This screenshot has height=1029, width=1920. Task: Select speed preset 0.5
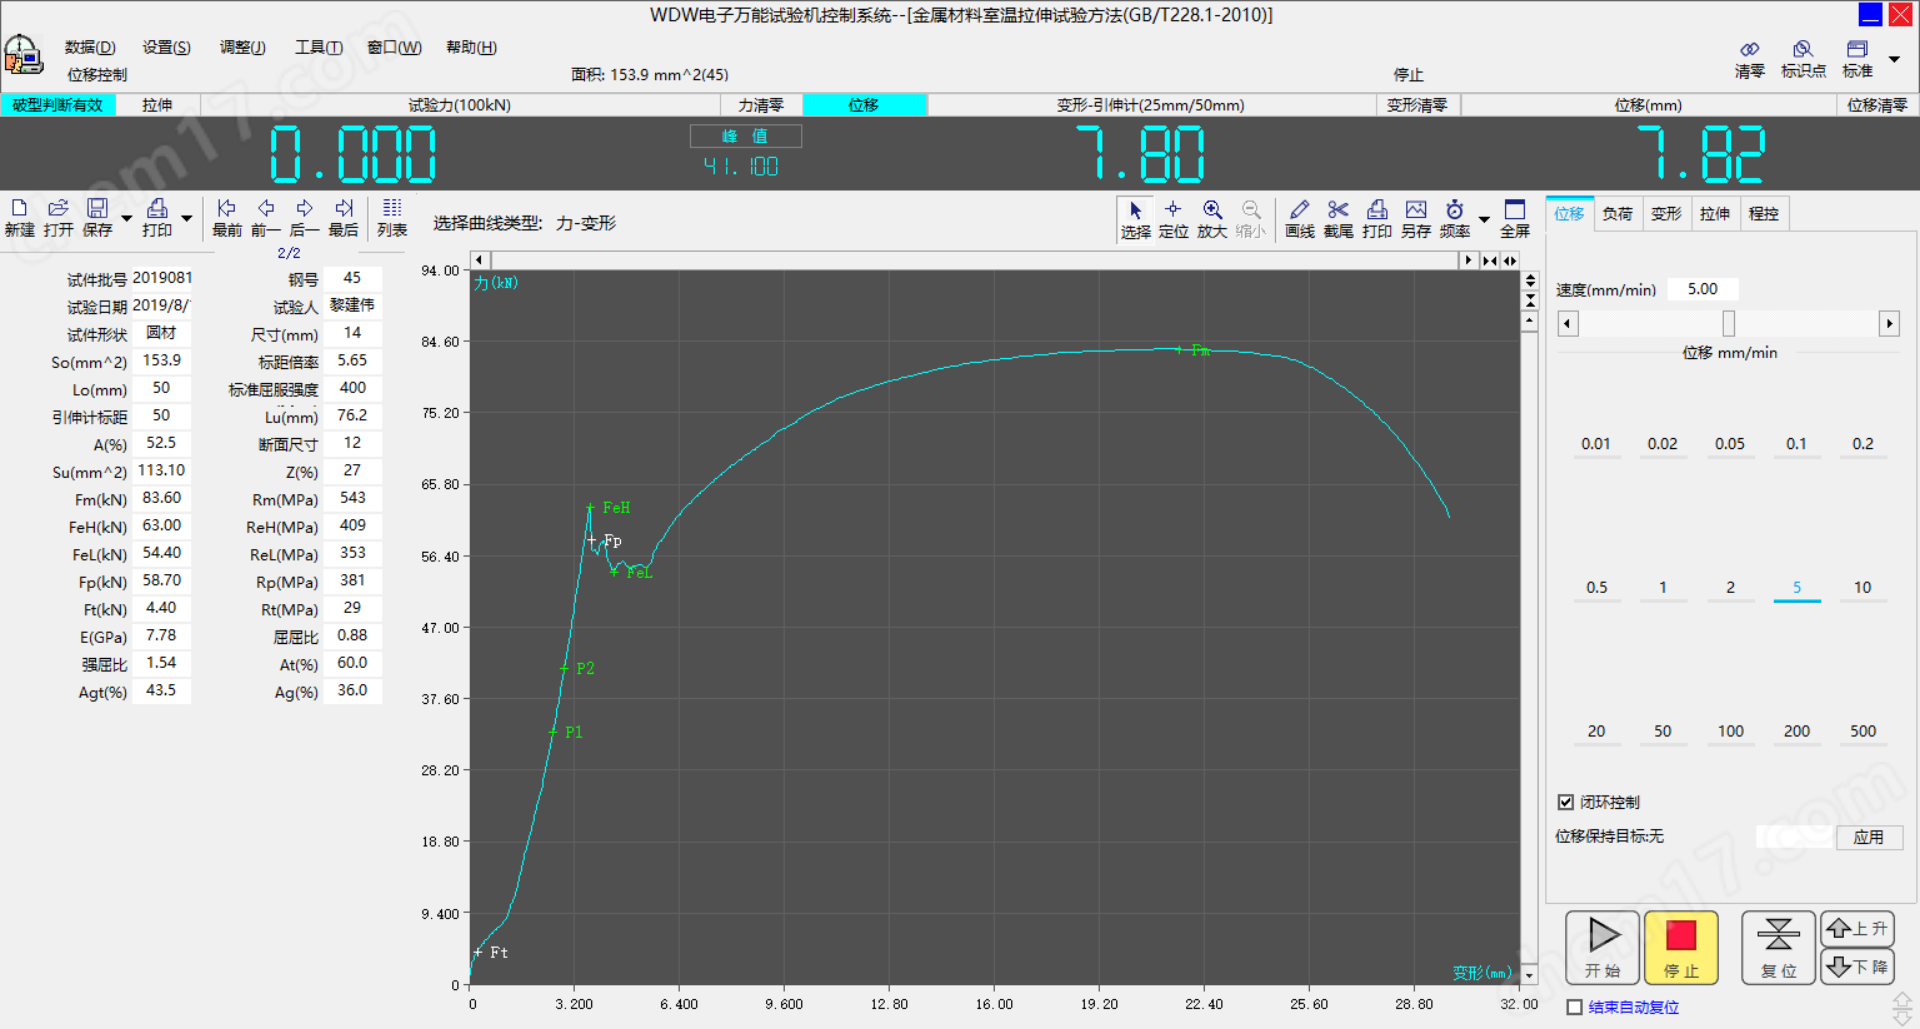1596,587
